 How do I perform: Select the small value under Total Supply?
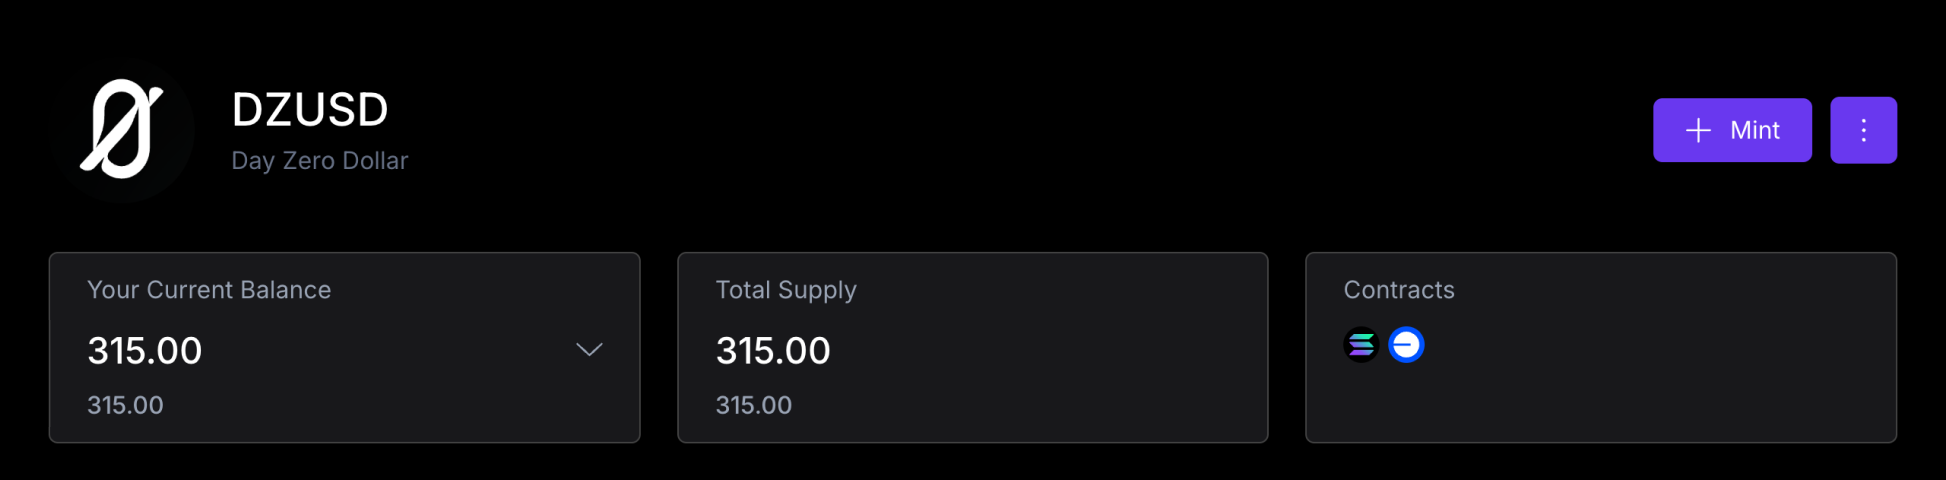pyautogui.click(x=754, y=405)
